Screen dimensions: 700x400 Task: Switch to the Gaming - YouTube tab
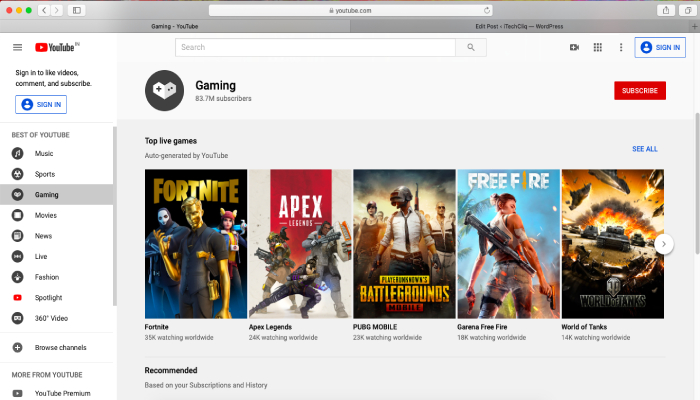[175, 26]
